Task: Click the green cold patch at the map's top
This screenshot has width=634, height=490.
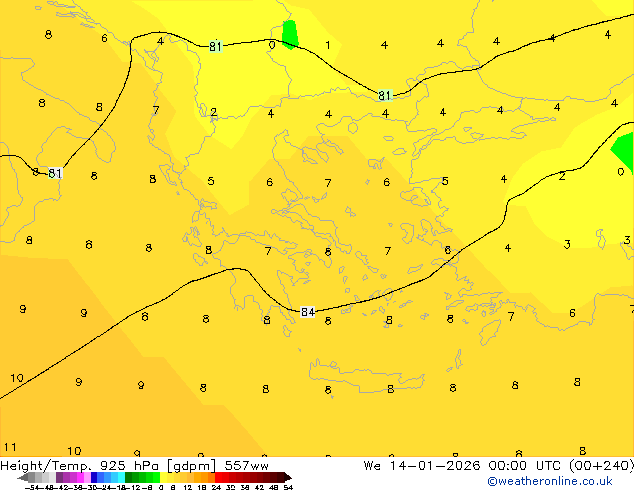Action: (290, 34)
